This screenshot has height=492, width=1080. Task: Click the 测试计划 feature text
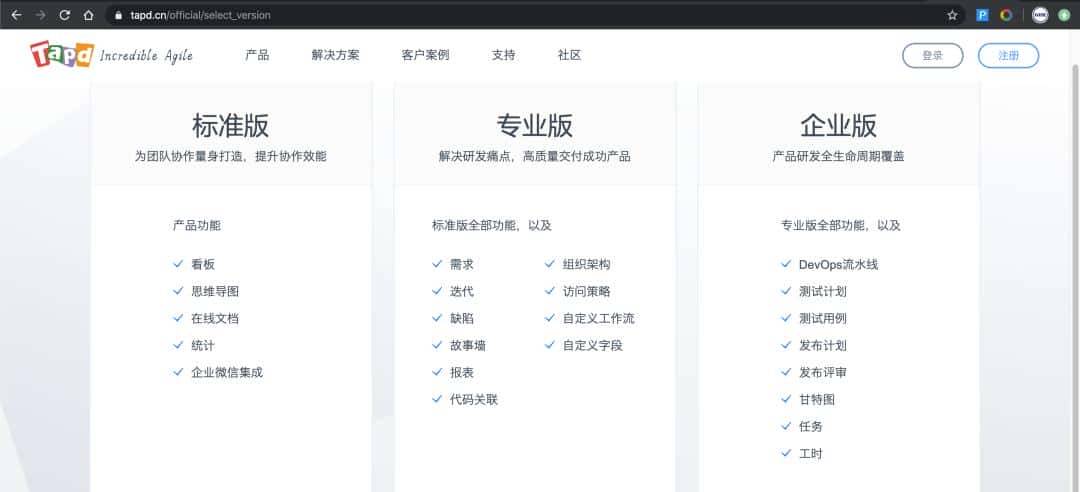[x=822, y=291]
